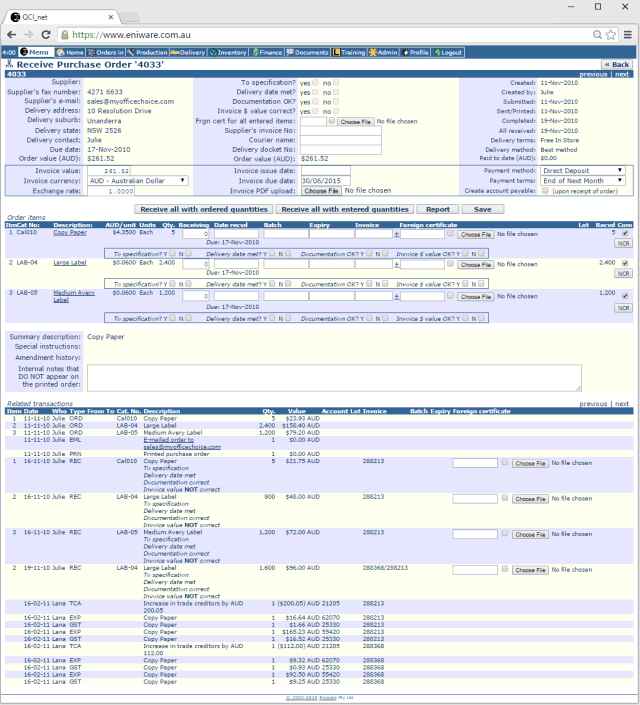This screenshot has height=705, width=640.
Task: Open the Profile menu
Action: (415, 52)
